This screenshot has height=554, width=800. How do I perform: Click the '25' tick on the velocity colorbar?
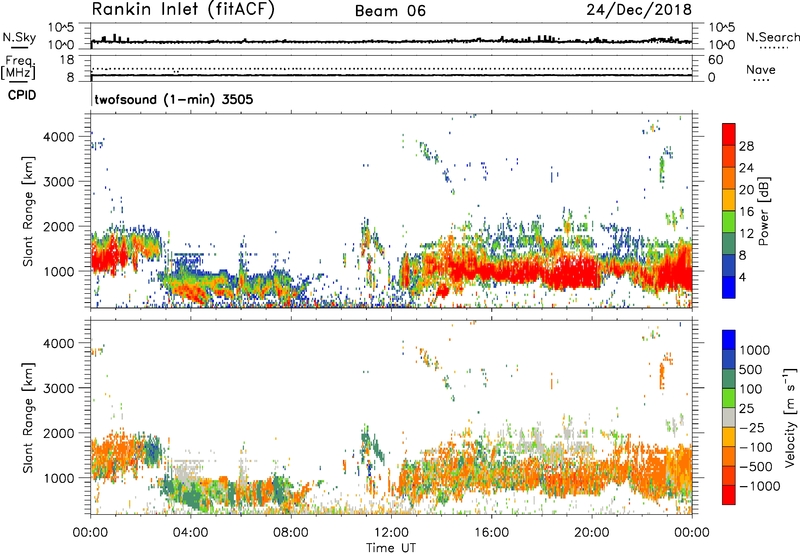[x=747, y=408]
